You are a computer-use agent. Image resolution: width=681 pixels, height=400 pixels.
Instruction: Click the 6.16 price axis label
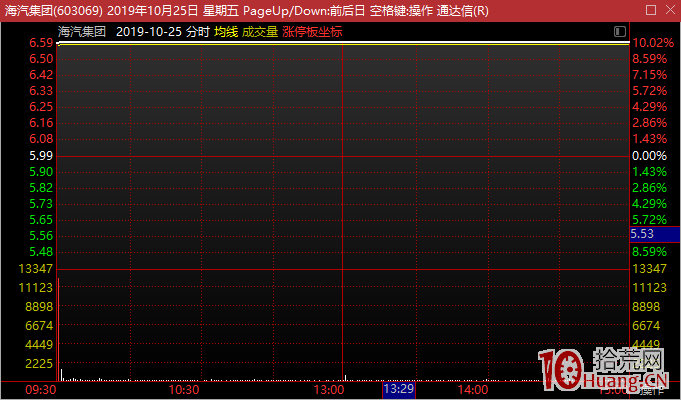pos(41,123)
